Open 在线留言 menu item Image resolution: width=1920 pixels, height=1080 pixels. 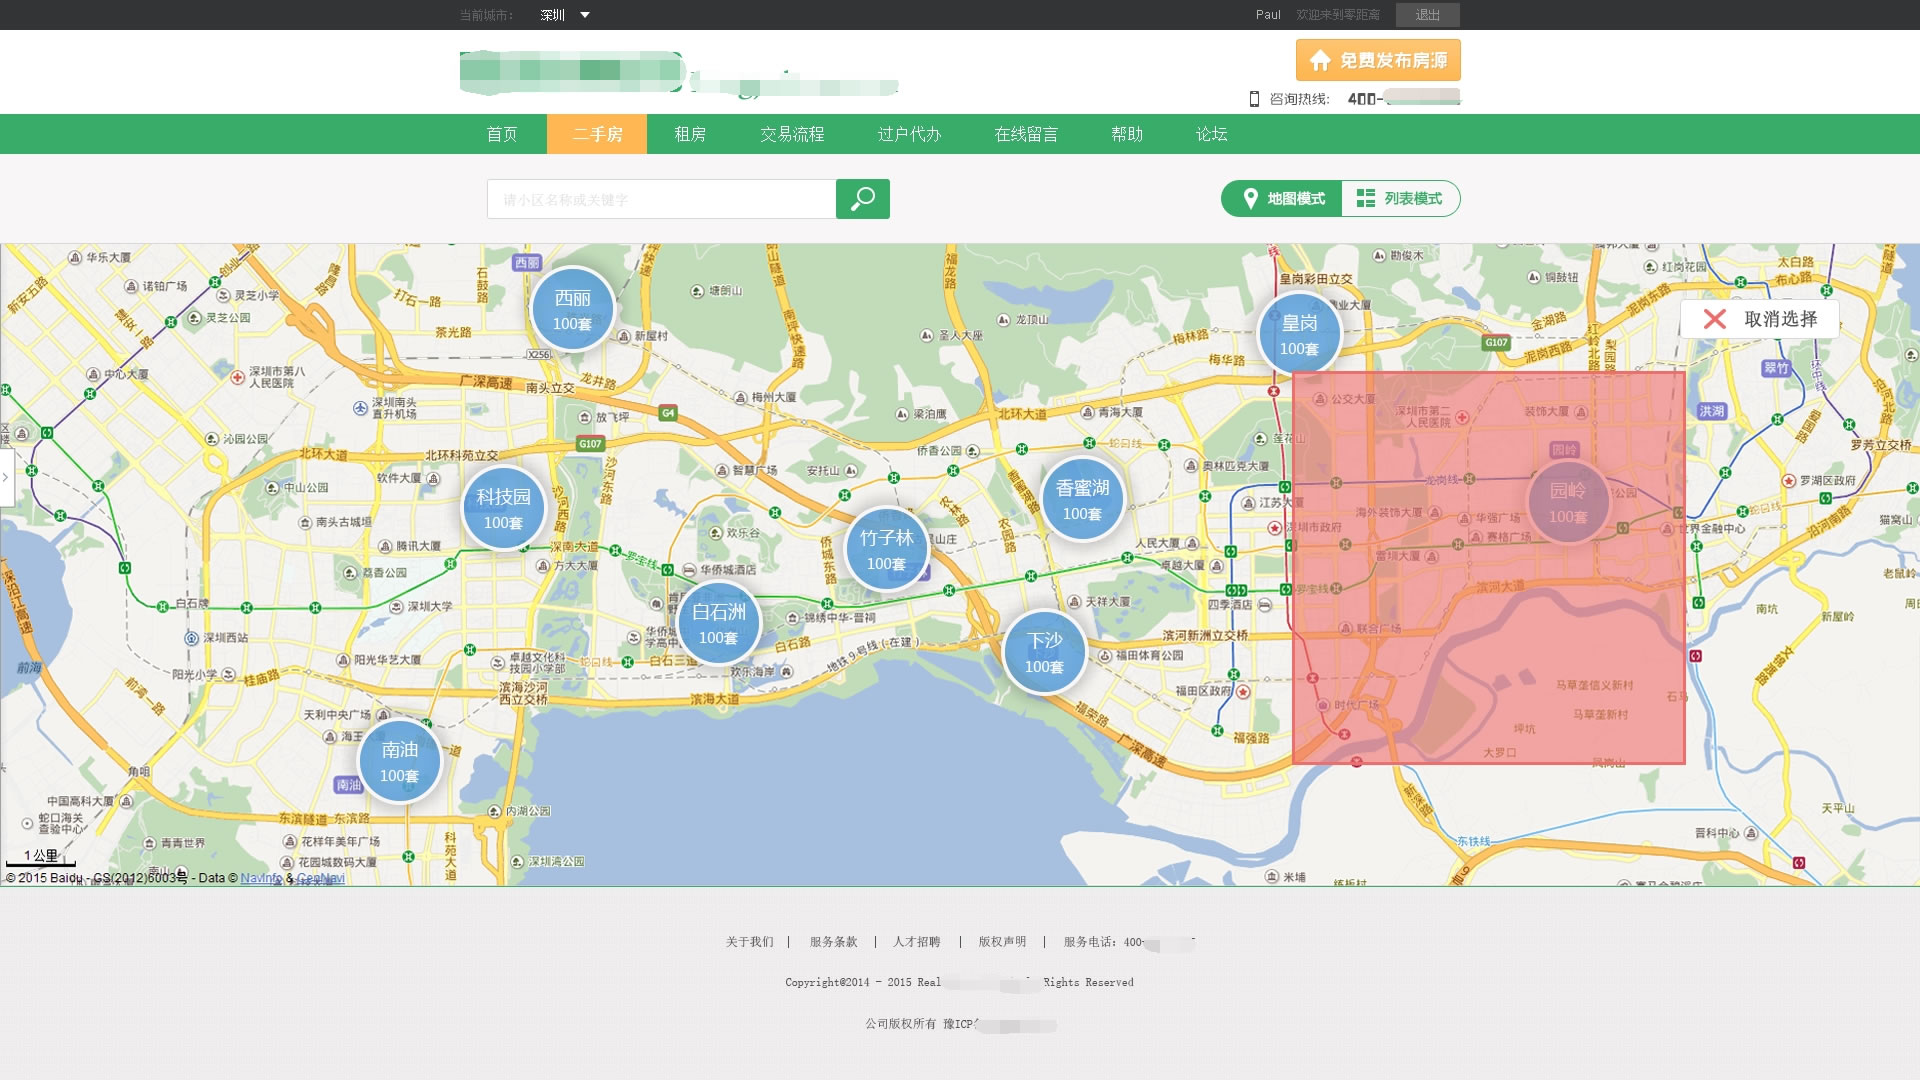1026,134
